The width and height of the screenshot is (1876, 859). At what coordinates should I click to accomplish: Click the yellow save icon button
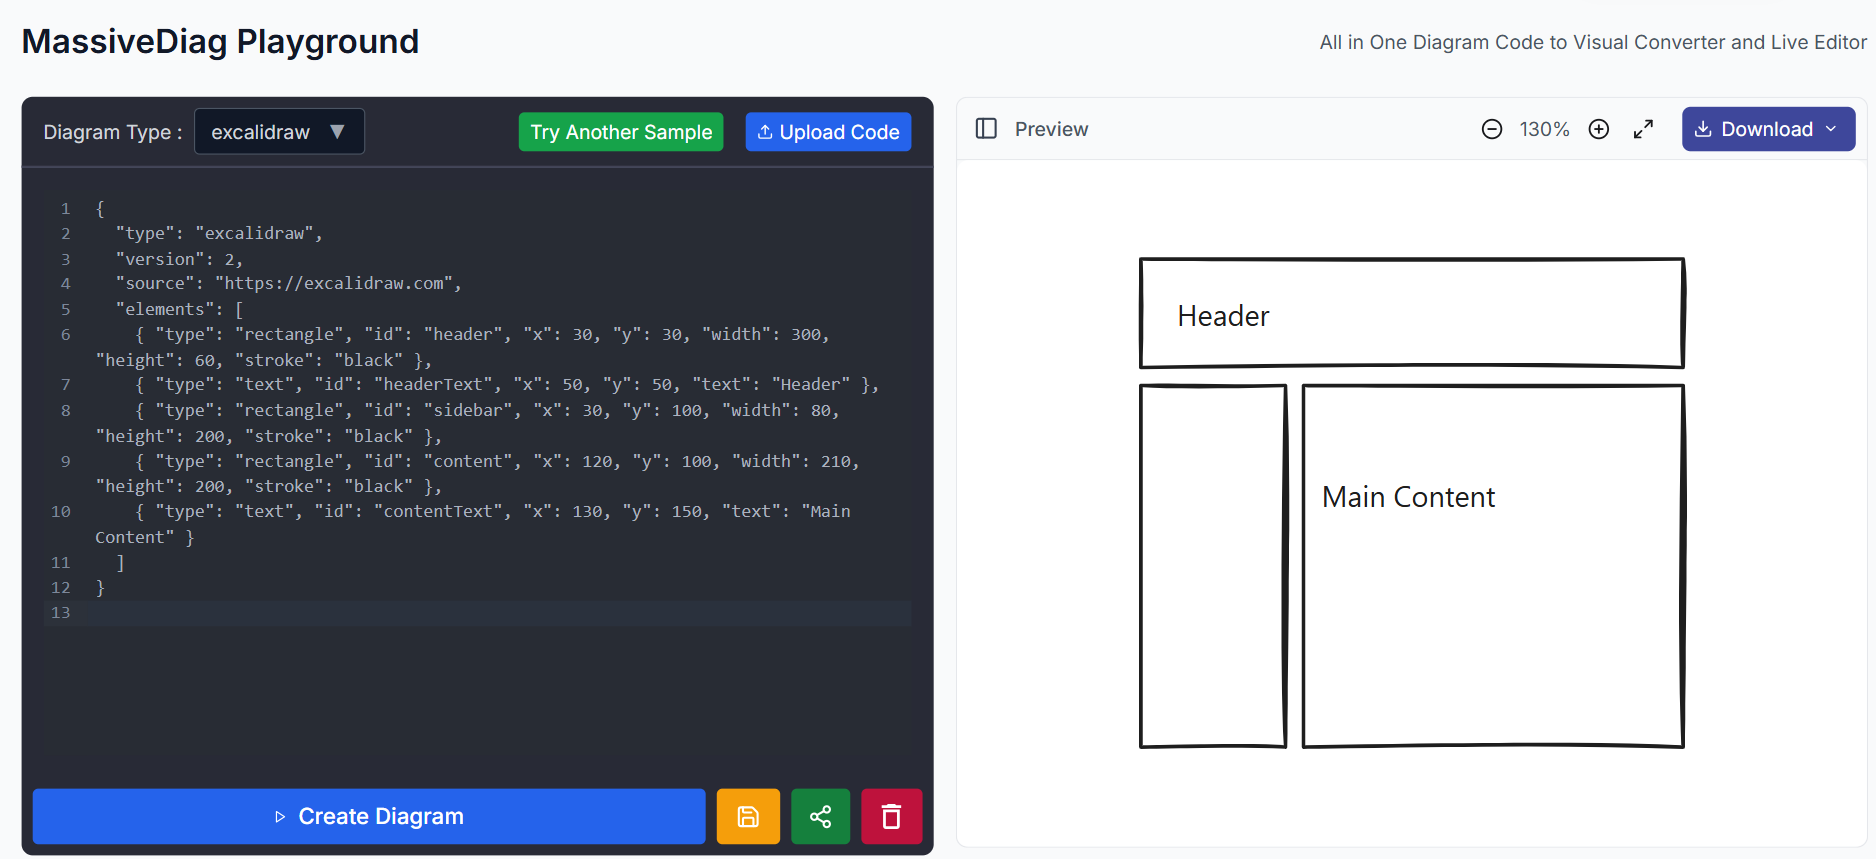tap(747, 817)
